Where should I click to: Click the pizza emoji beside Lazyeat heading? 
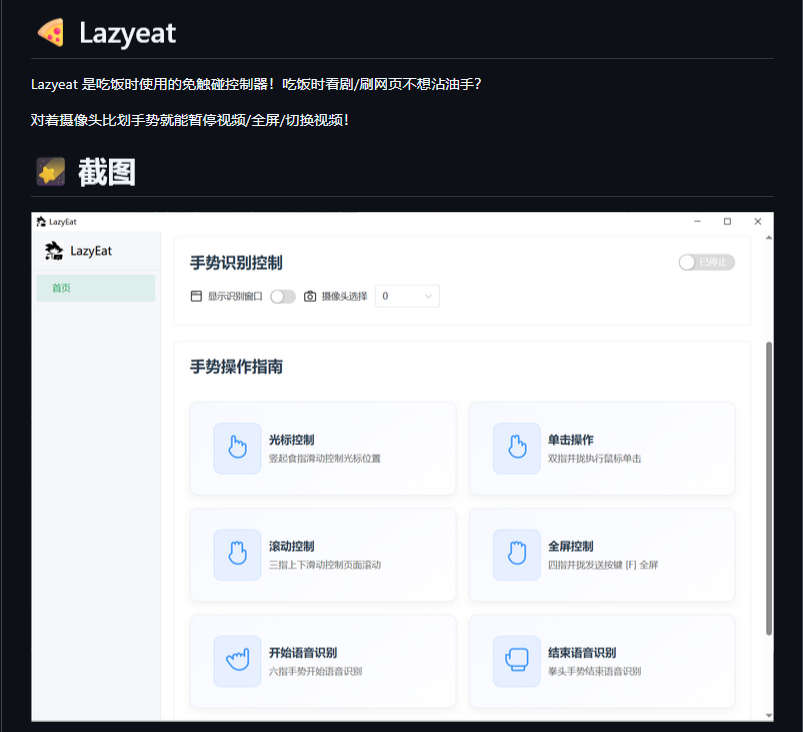tap(51, 33)
